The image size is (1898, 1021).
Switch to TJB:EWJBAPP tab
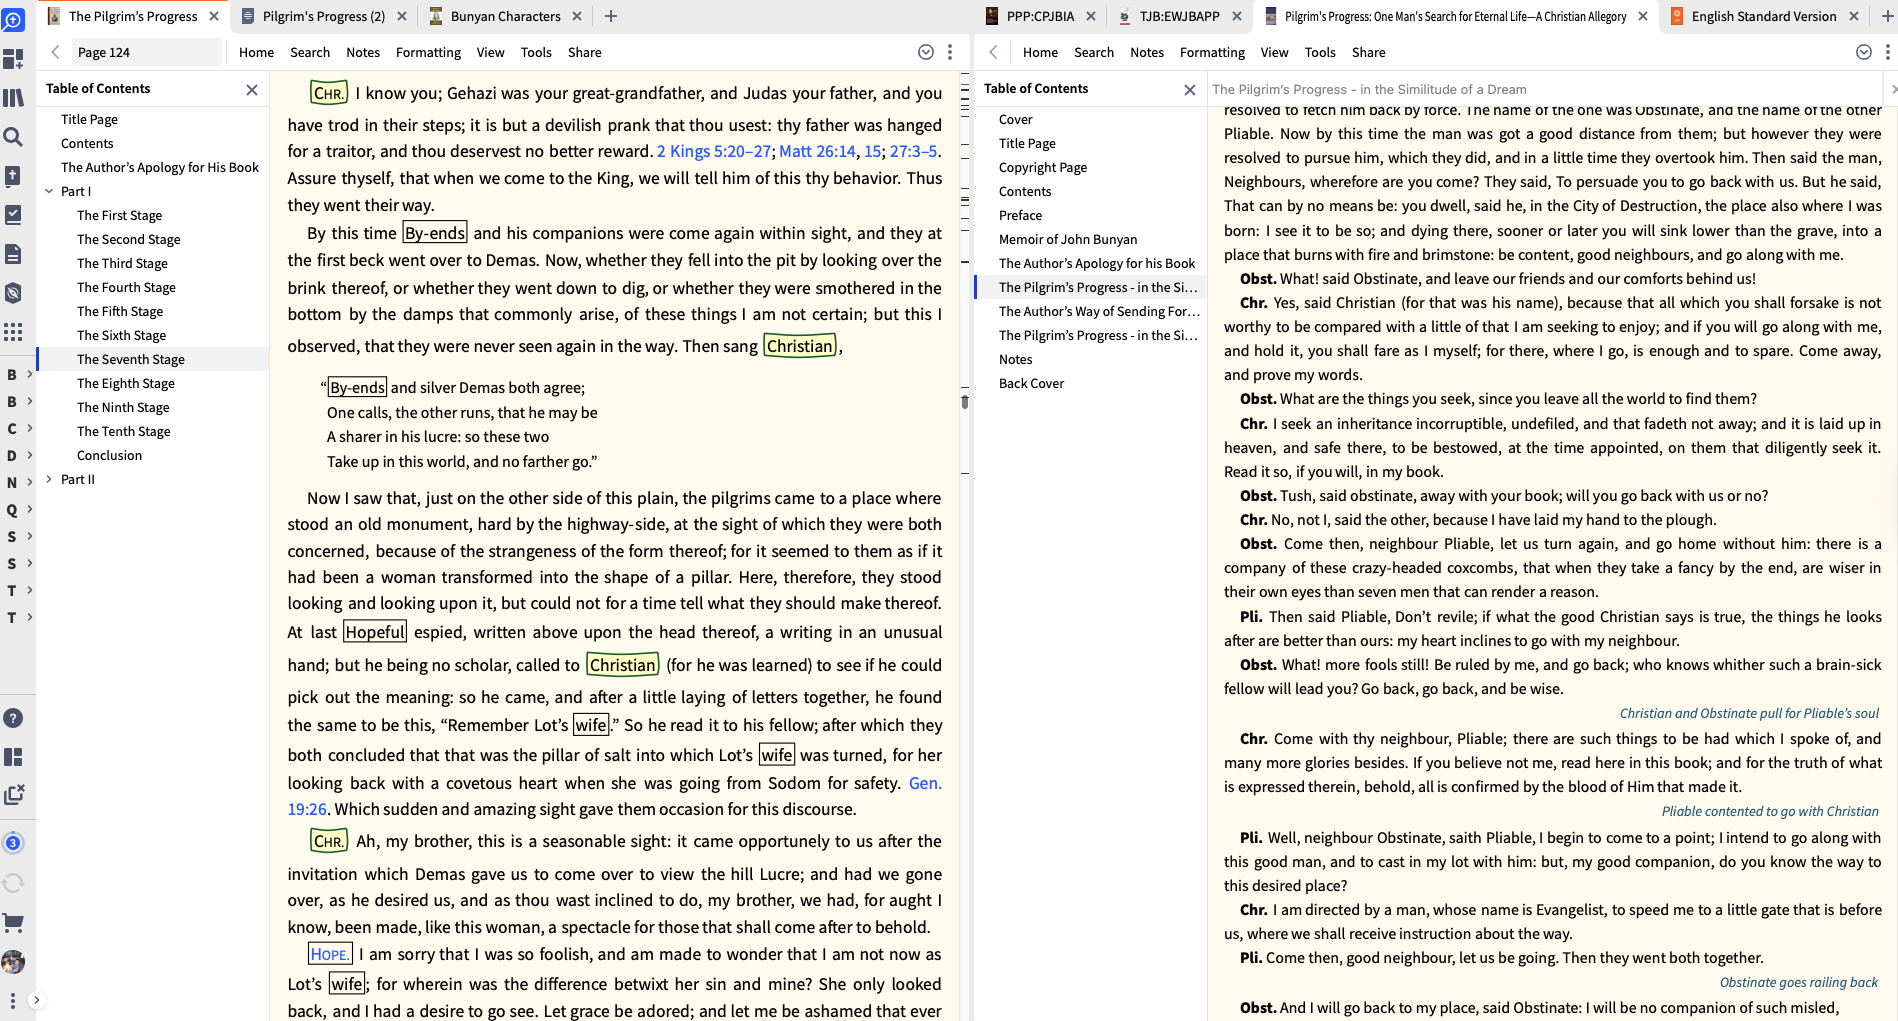coord(1179,16)
